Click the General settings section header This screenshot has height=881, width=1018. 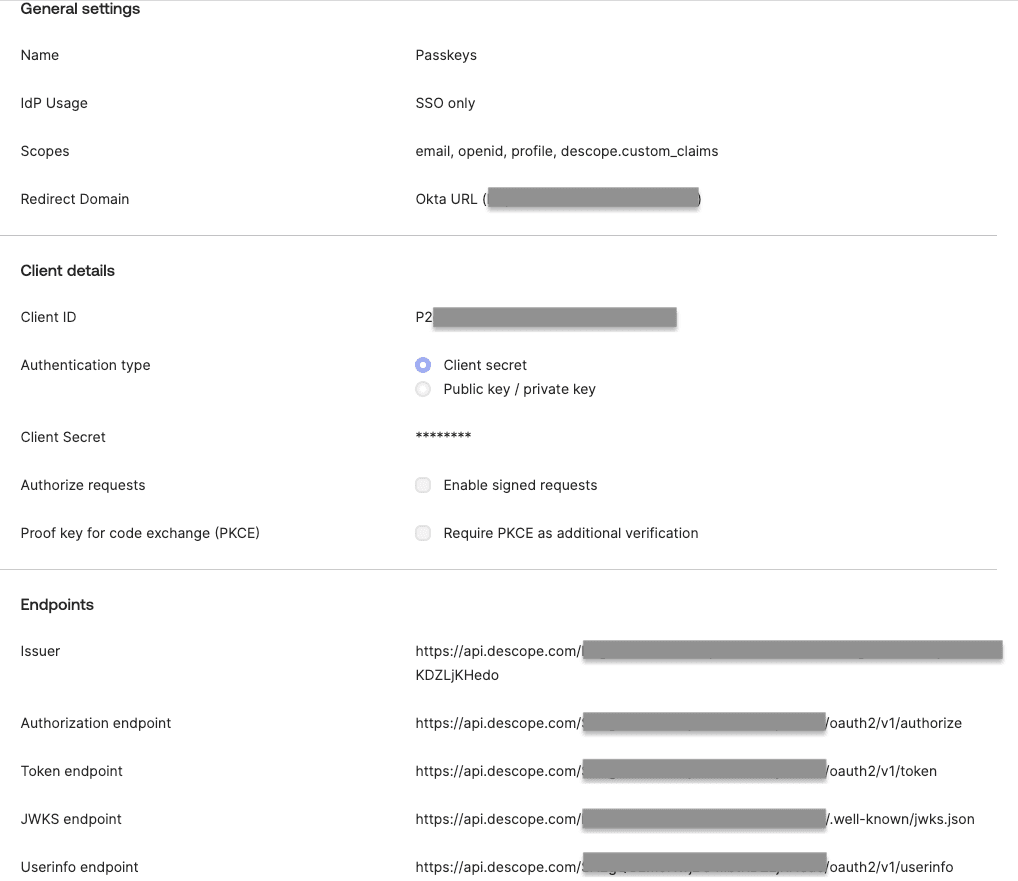coord(80,9)
